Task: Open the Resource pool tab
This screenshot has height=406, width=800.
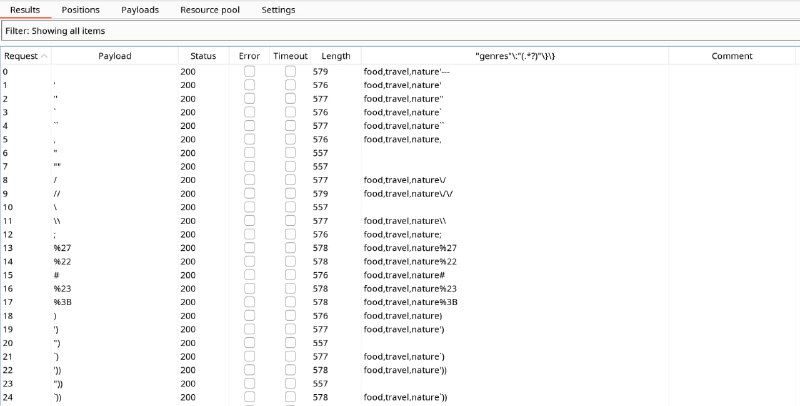Action: click(210, 10)
